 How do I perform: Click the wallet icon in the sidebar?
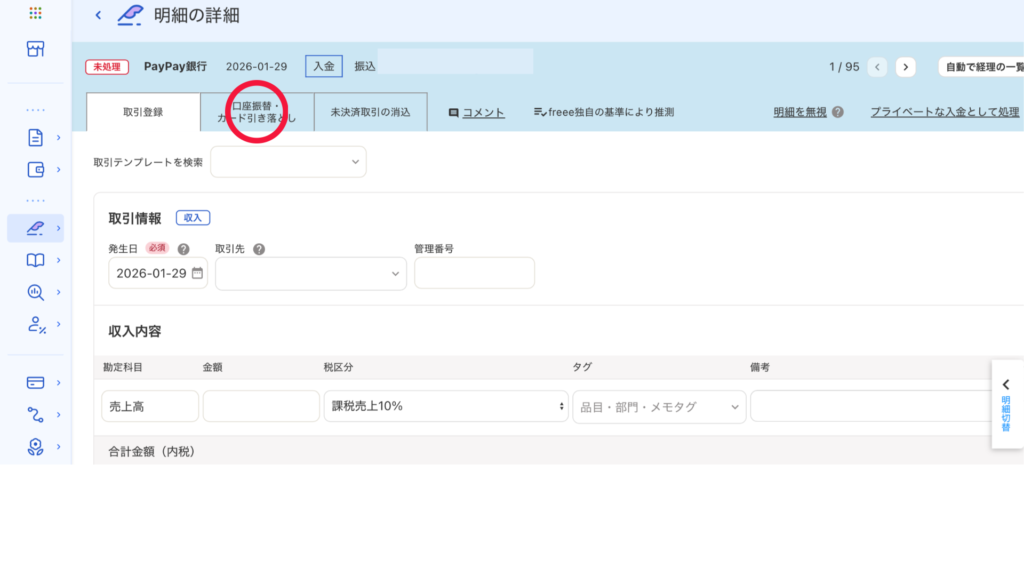36,169
